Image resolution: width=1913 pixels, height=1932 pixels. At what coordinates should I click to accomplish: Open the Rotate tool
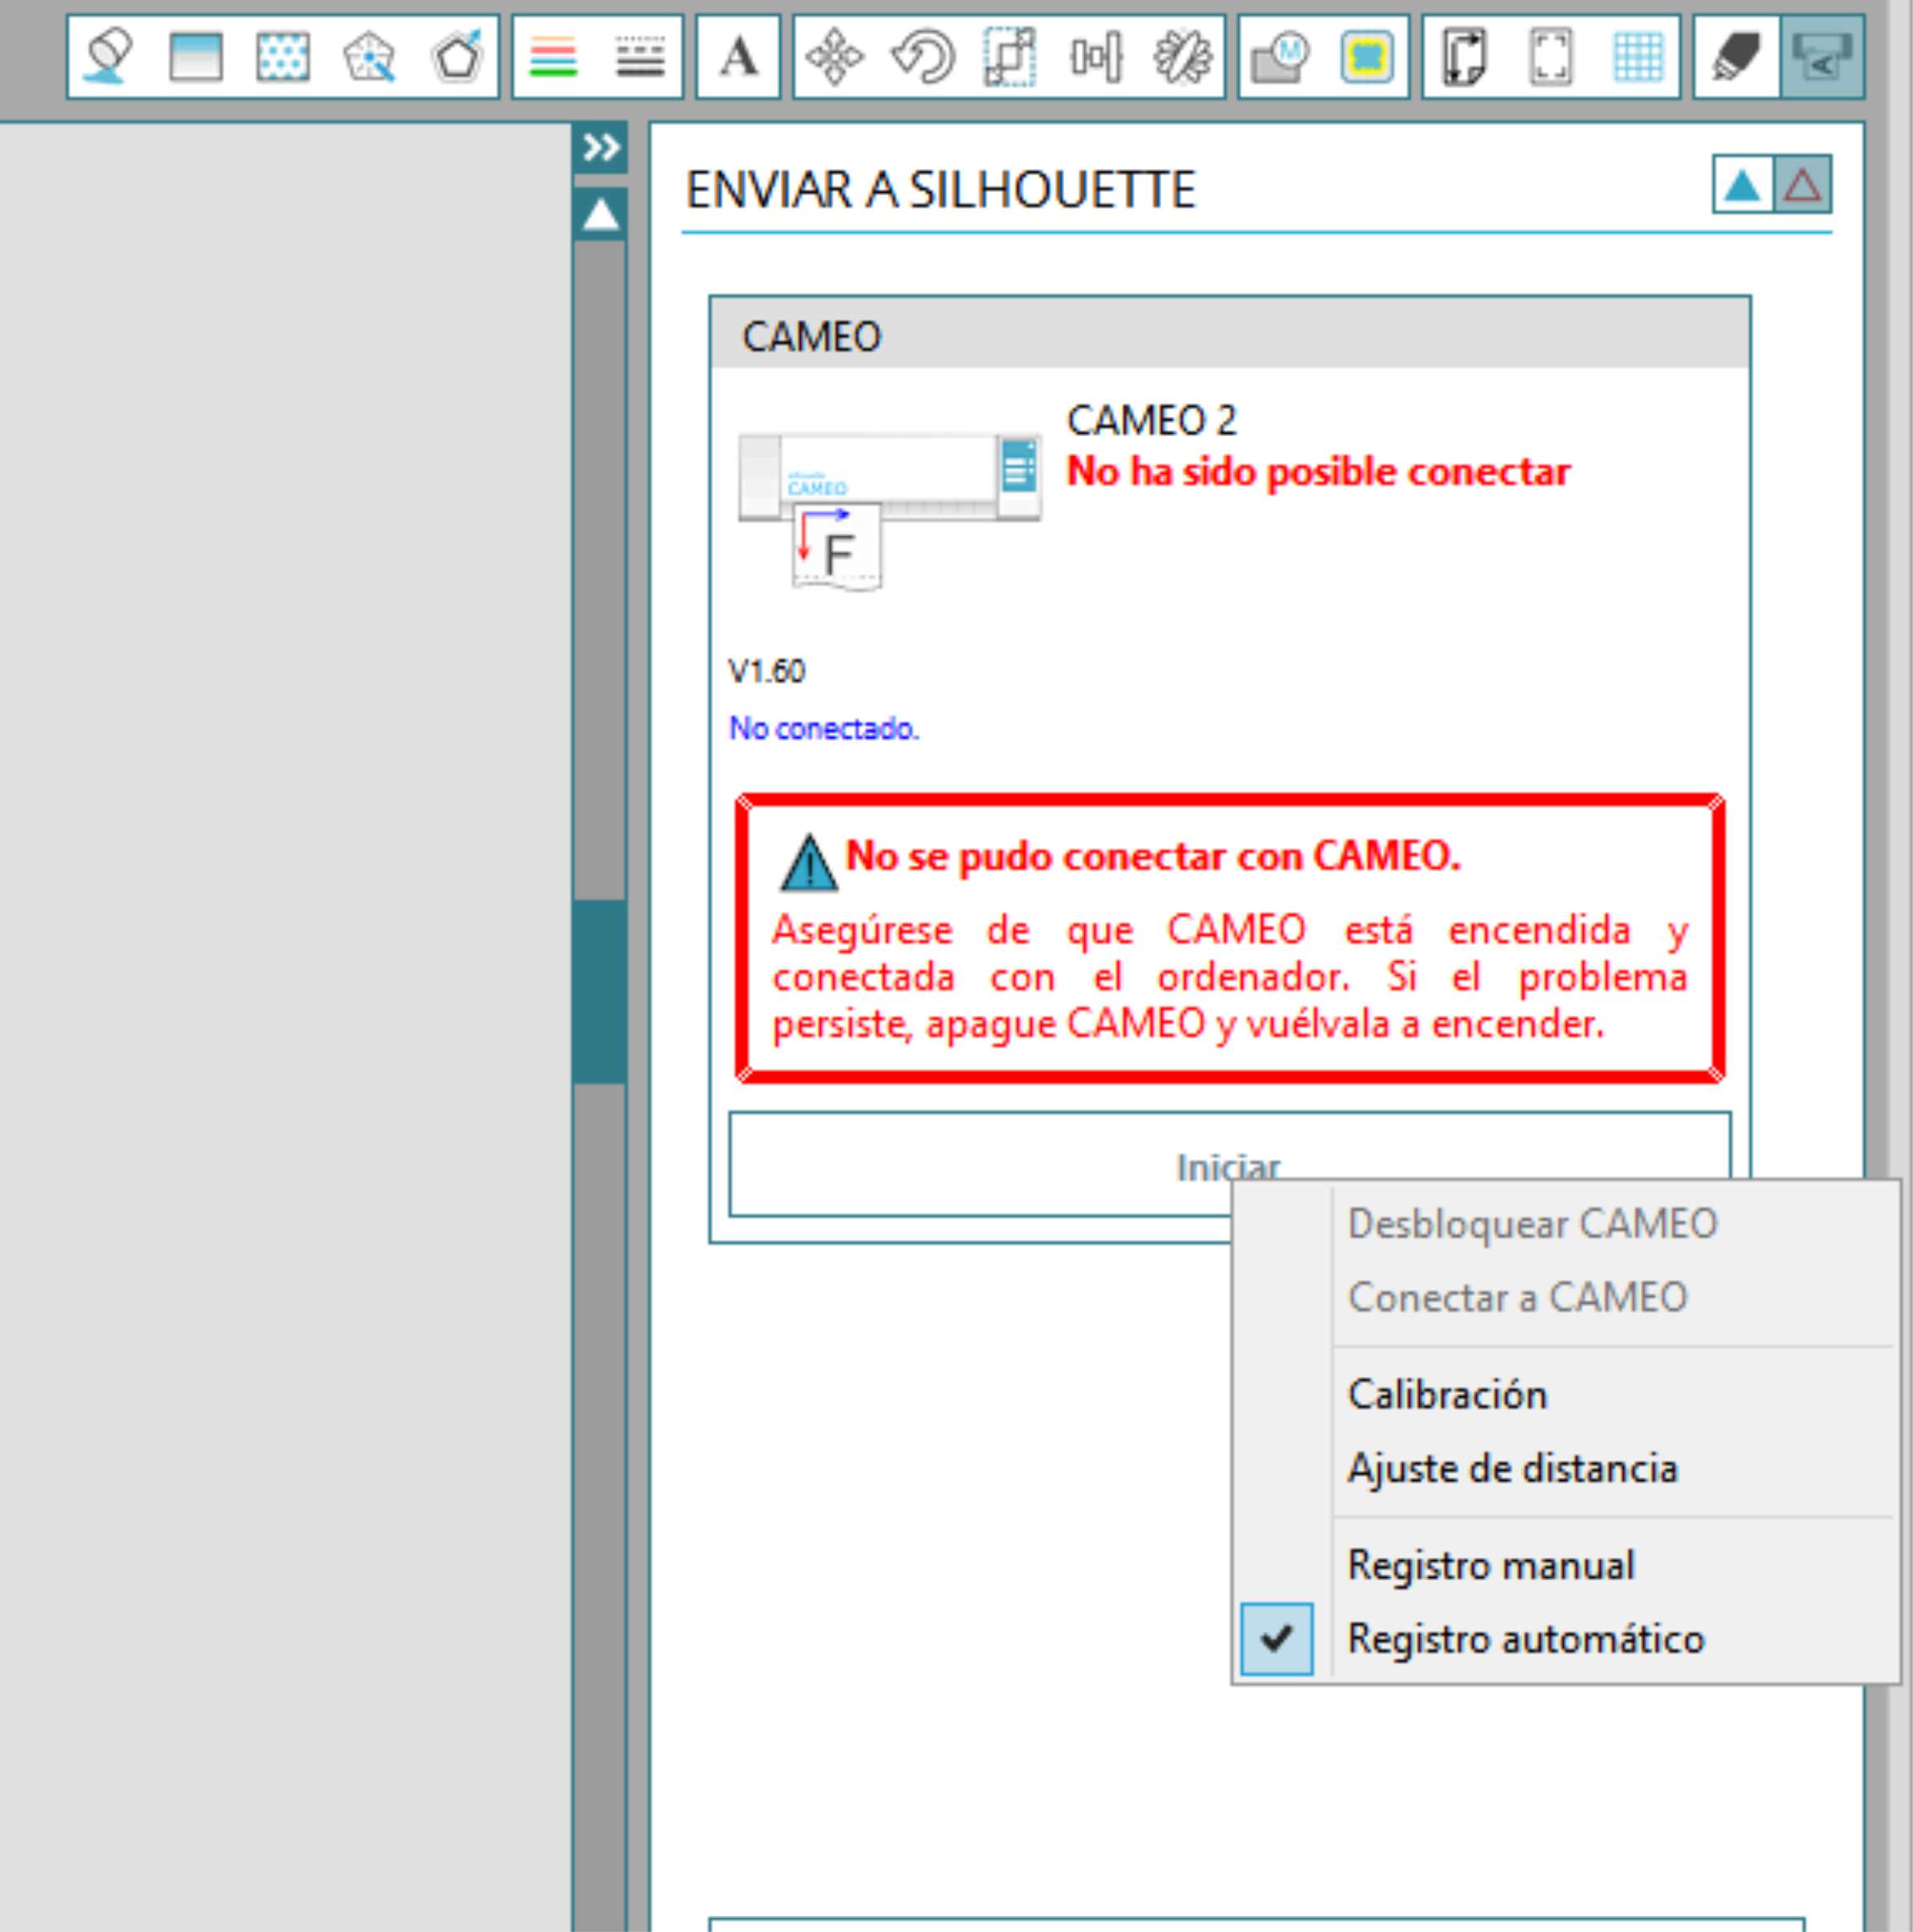pos(922,56)
